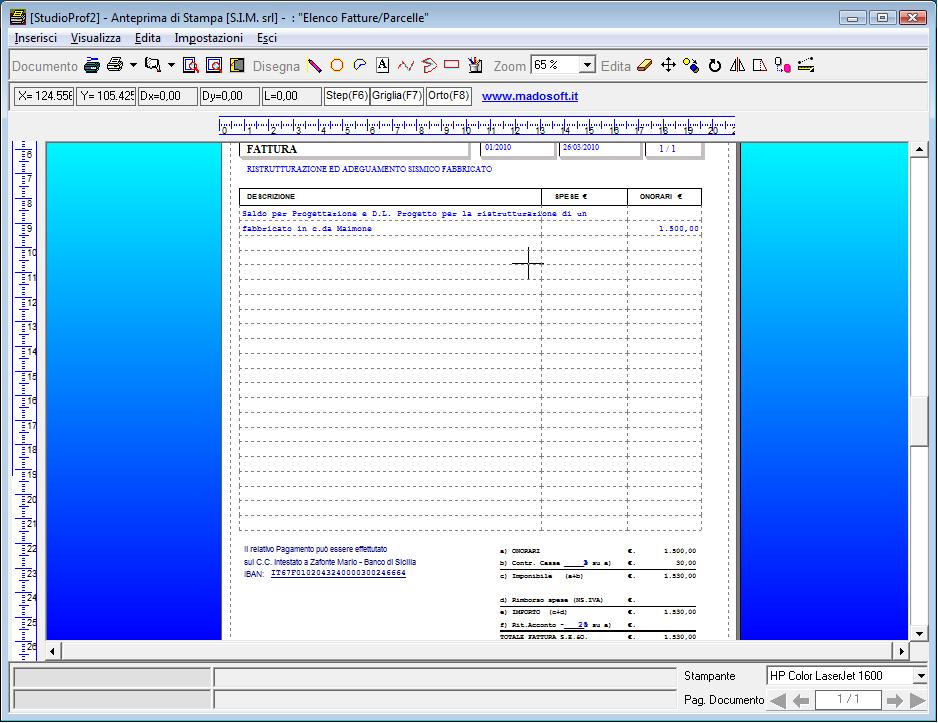Open the Edita menu

[147, 38]
